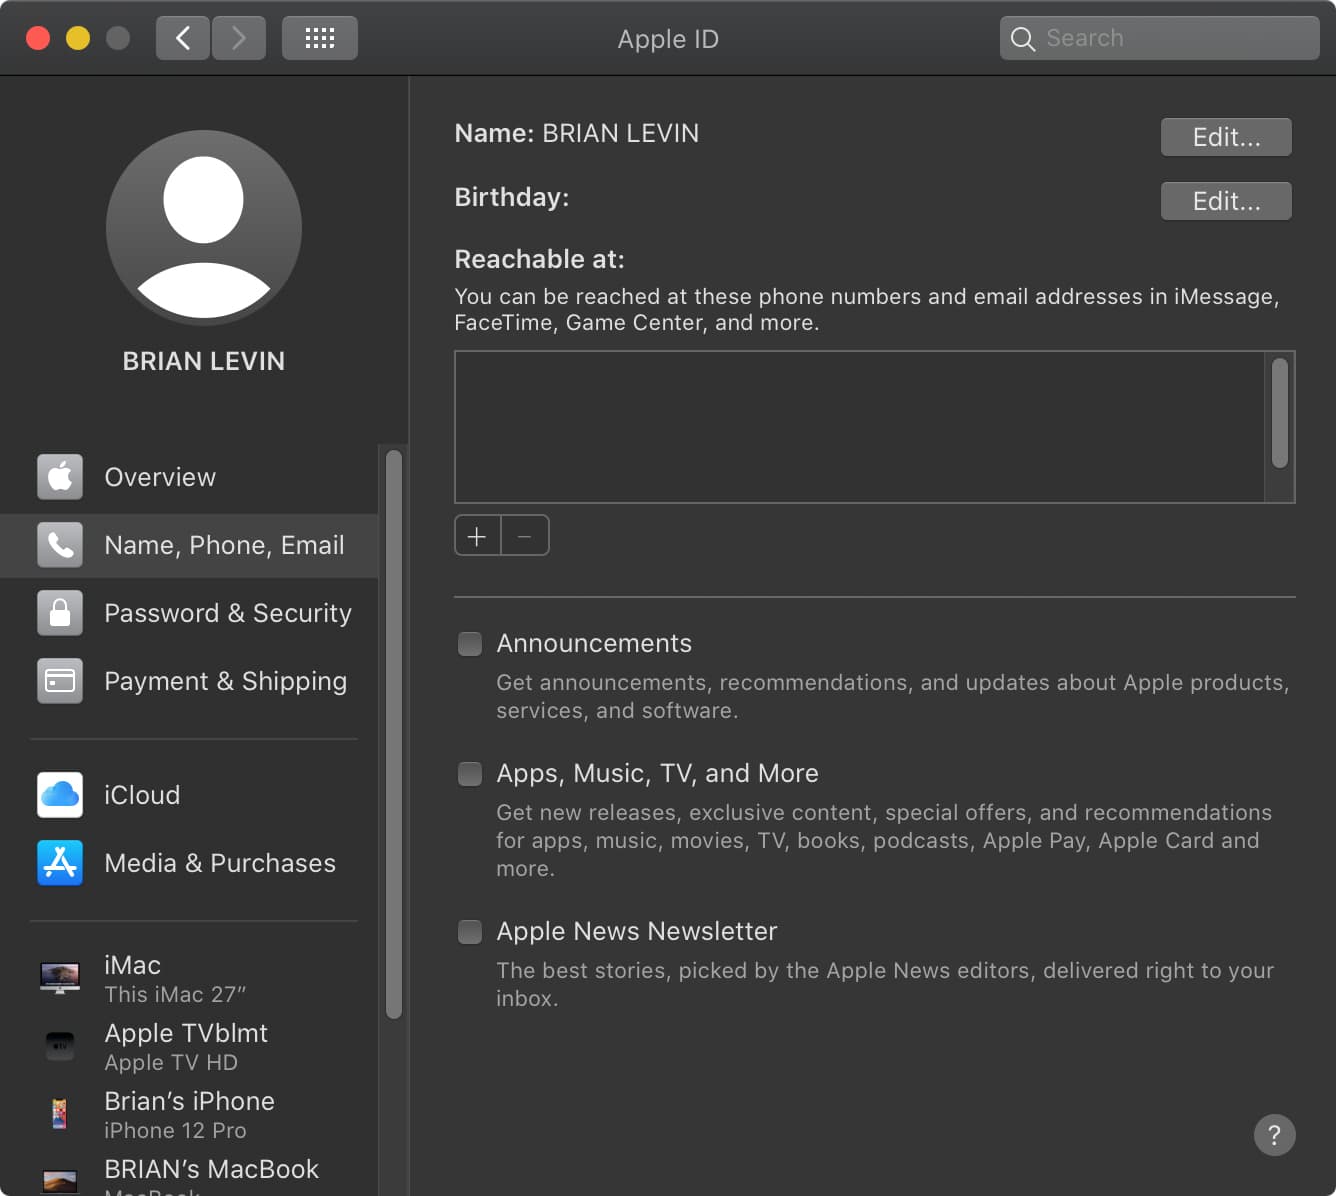Go back with the left chevron button
The image size is (1336, 1196).
183,39
